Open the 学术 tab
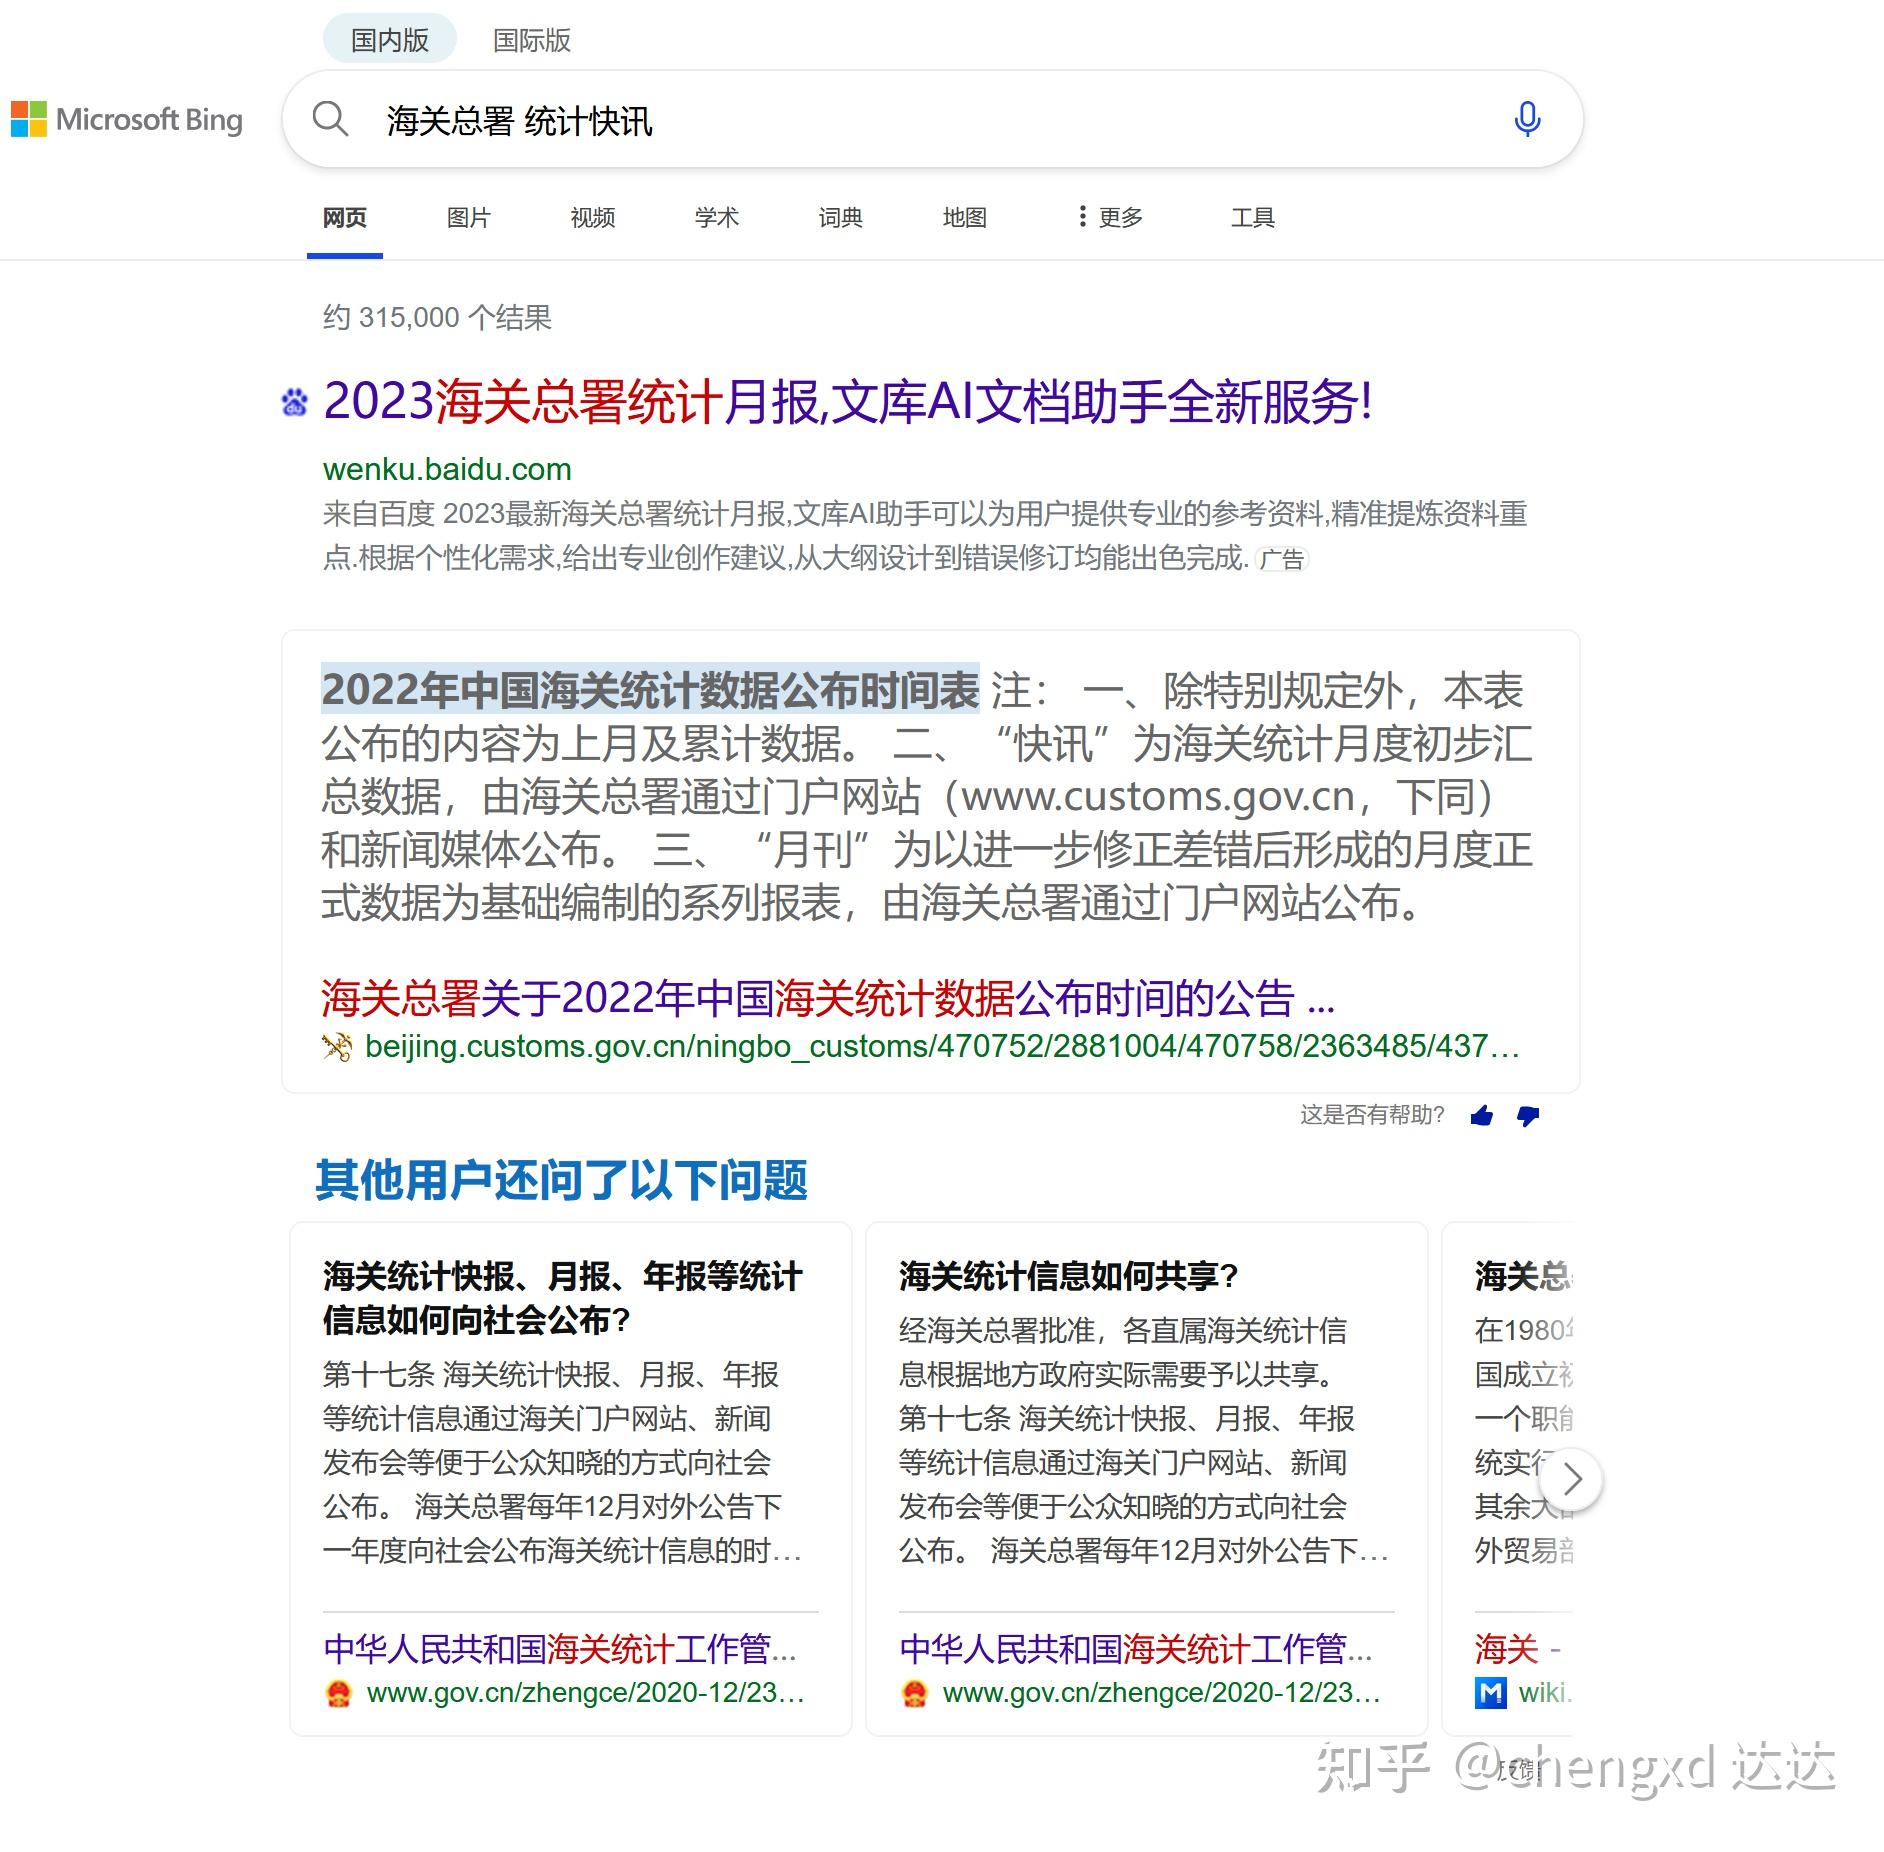1884x1852 pixels. coord(717,218)
